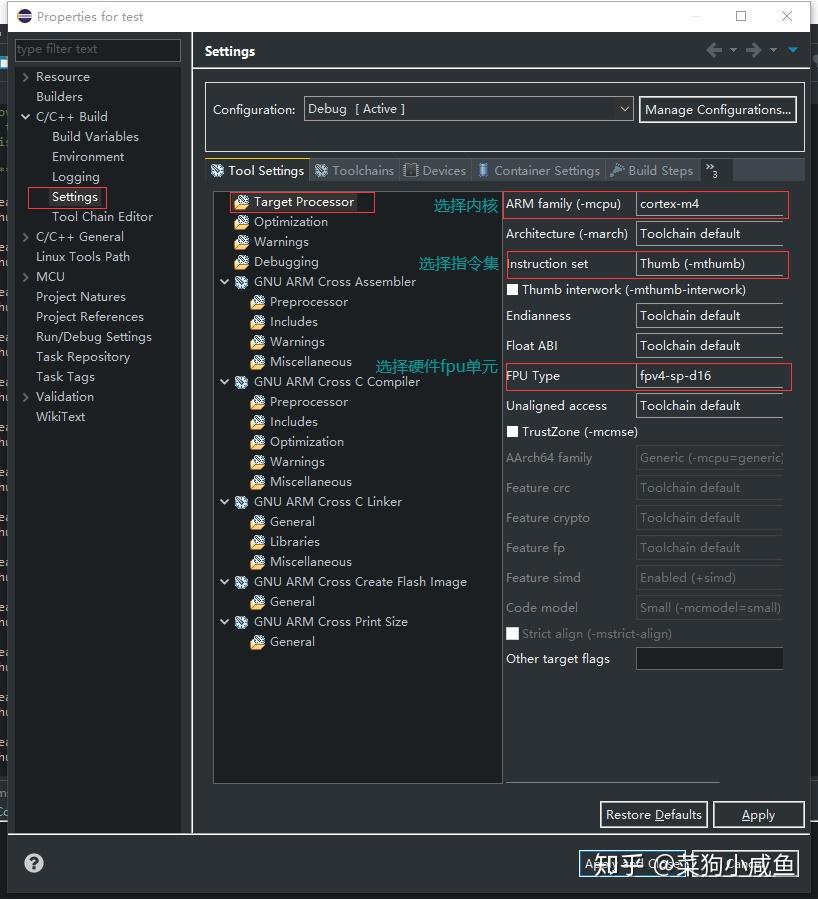Enable Thumb interwork (-mthumb-interwork)

pyautogui.click(x=512, y=289)
